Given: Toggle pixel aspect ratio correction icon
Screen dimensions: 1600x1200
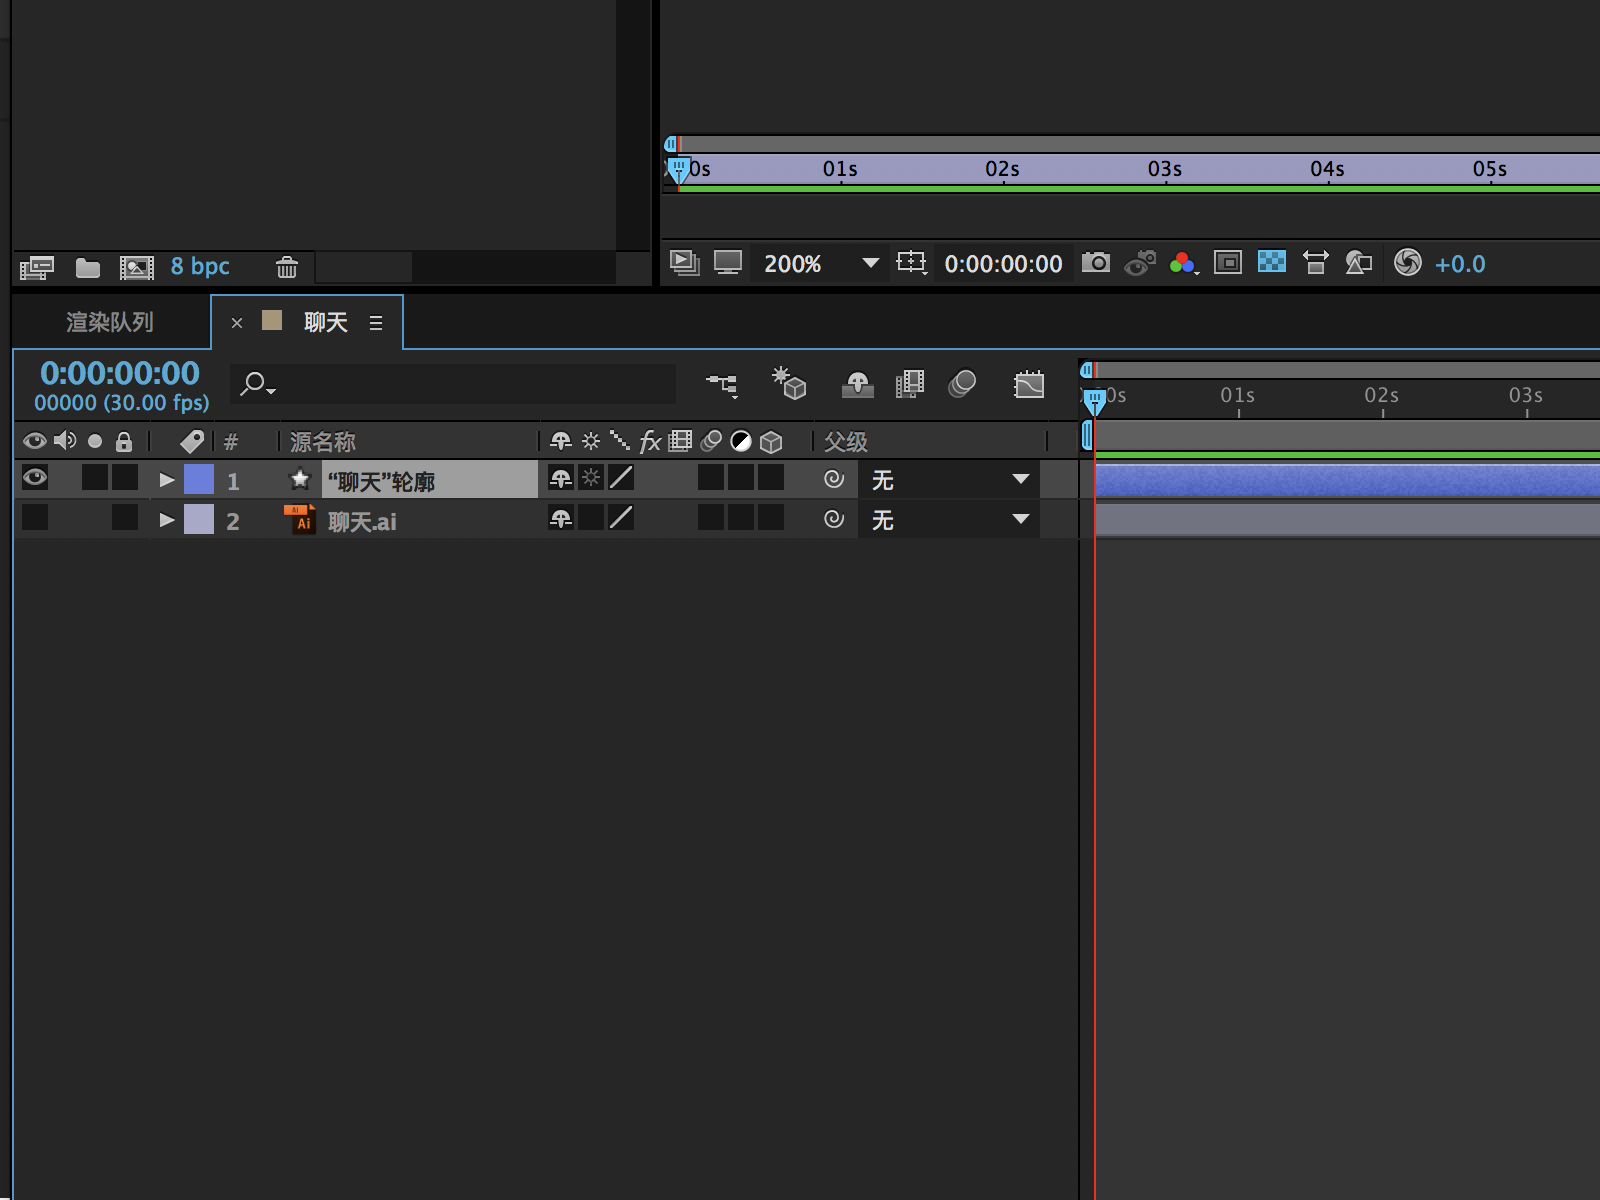Looking at the screenshot, I should tap(1316, 263).
